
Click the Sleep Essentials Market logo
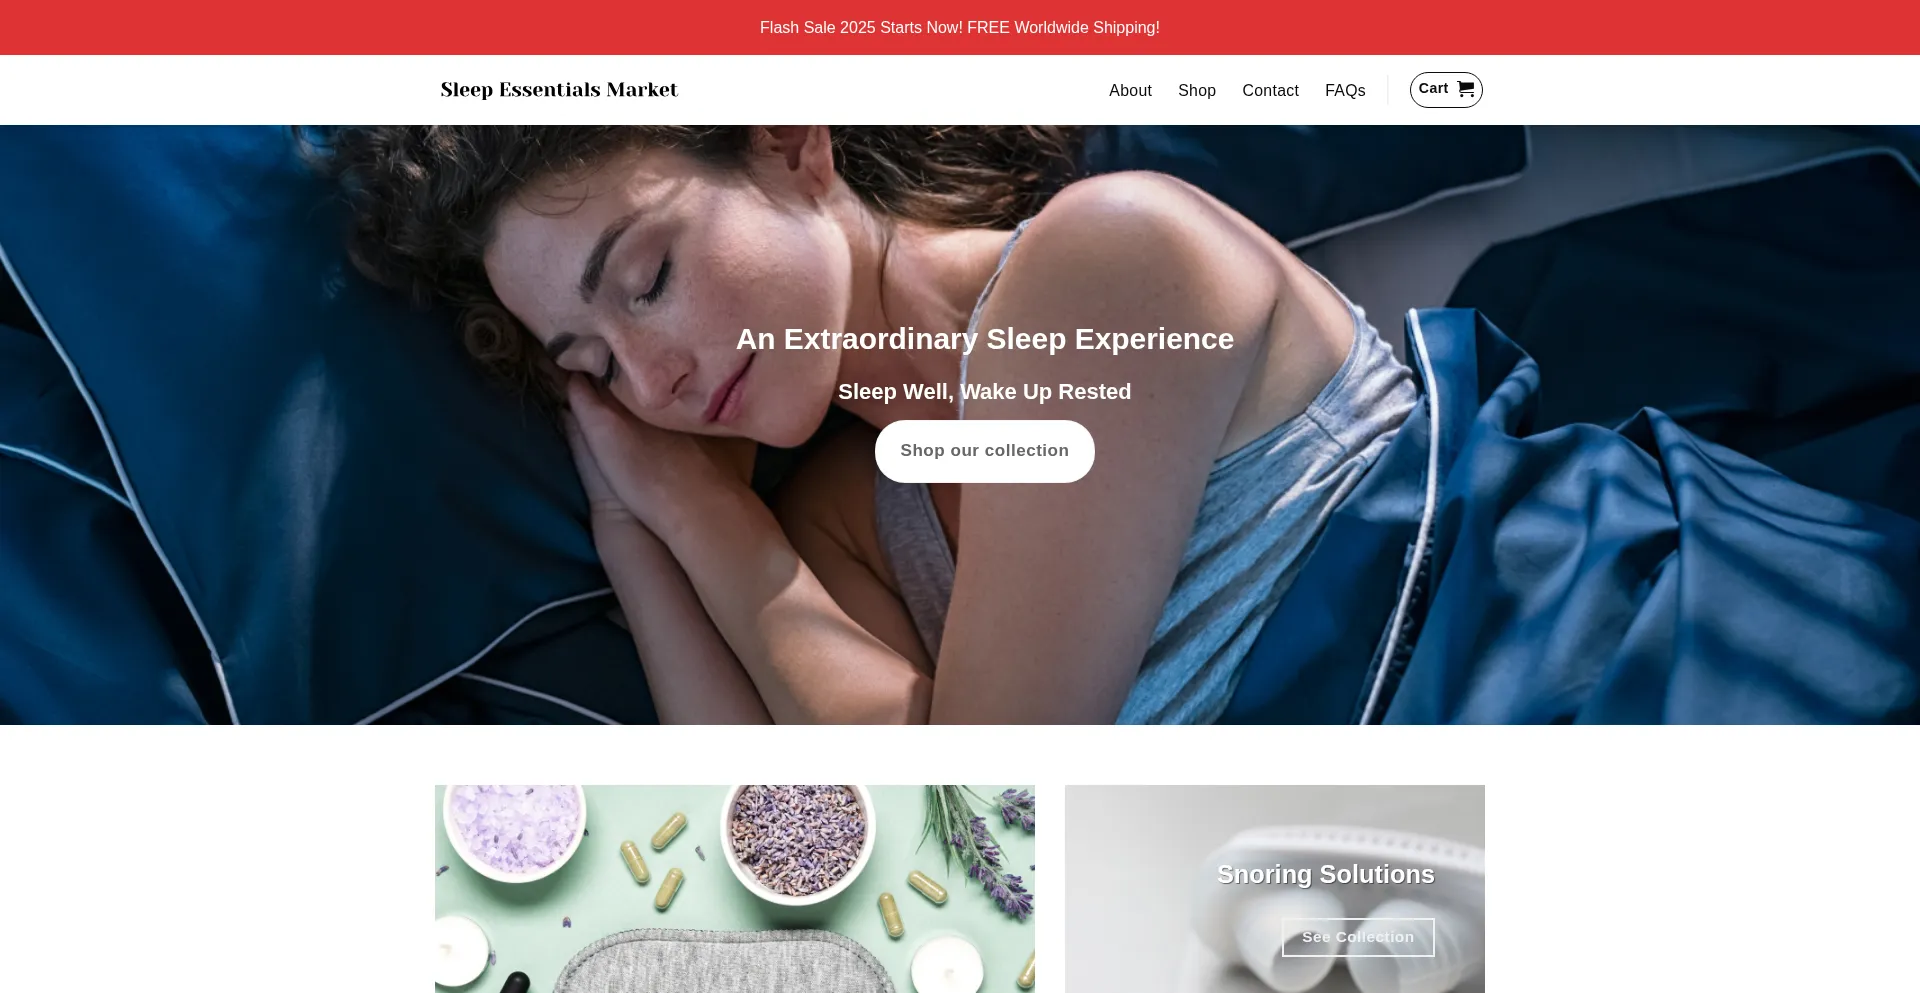tap(559, 89)
